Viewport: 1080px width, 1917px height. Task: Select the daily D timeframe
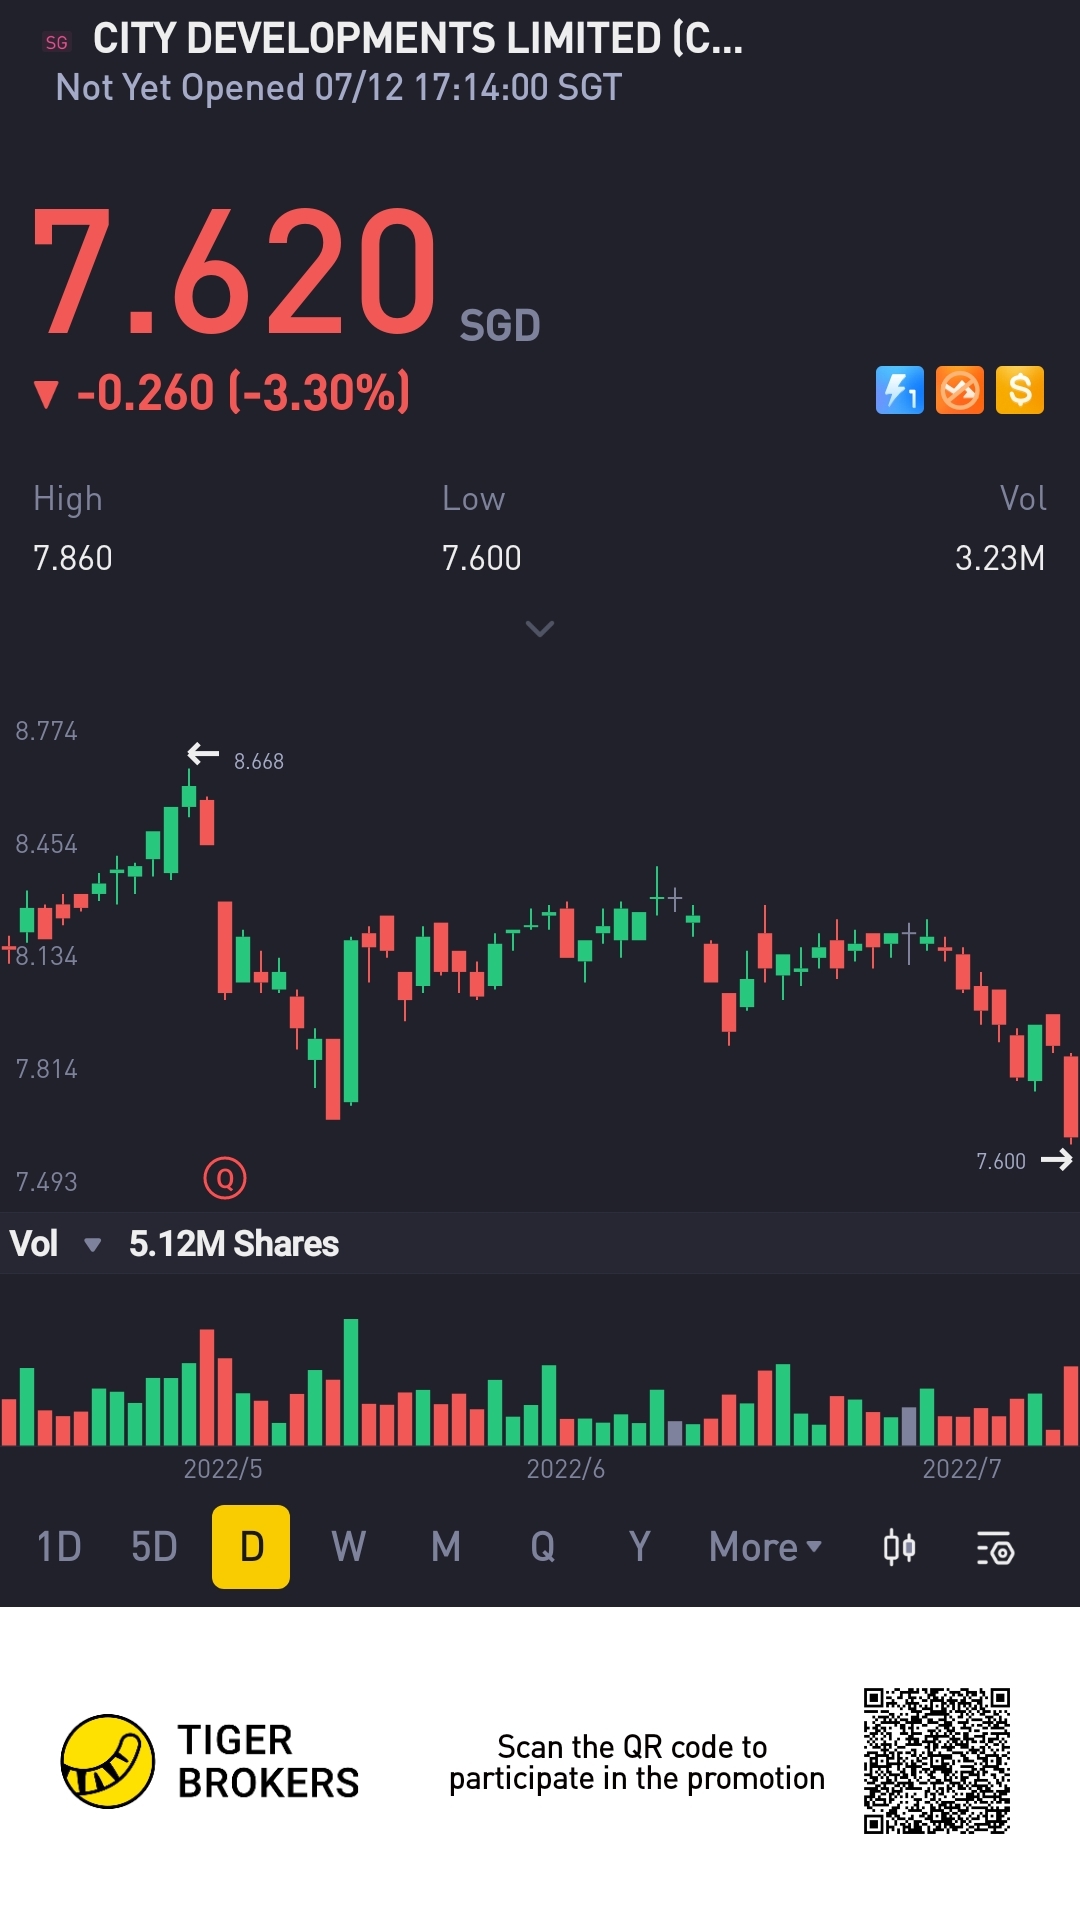(251, 1548)
